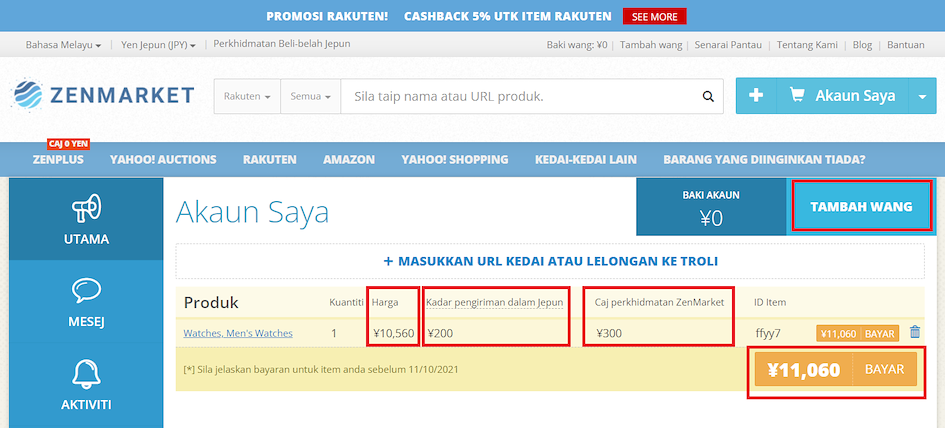Open Mesej speech-bubble sidebar section

click(86, 302)
